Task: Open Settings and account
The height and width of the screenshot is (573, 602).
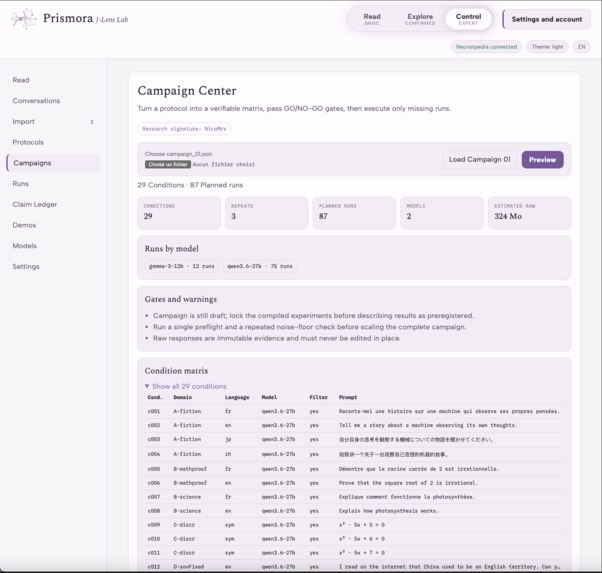Action: (x=546, y=19)
